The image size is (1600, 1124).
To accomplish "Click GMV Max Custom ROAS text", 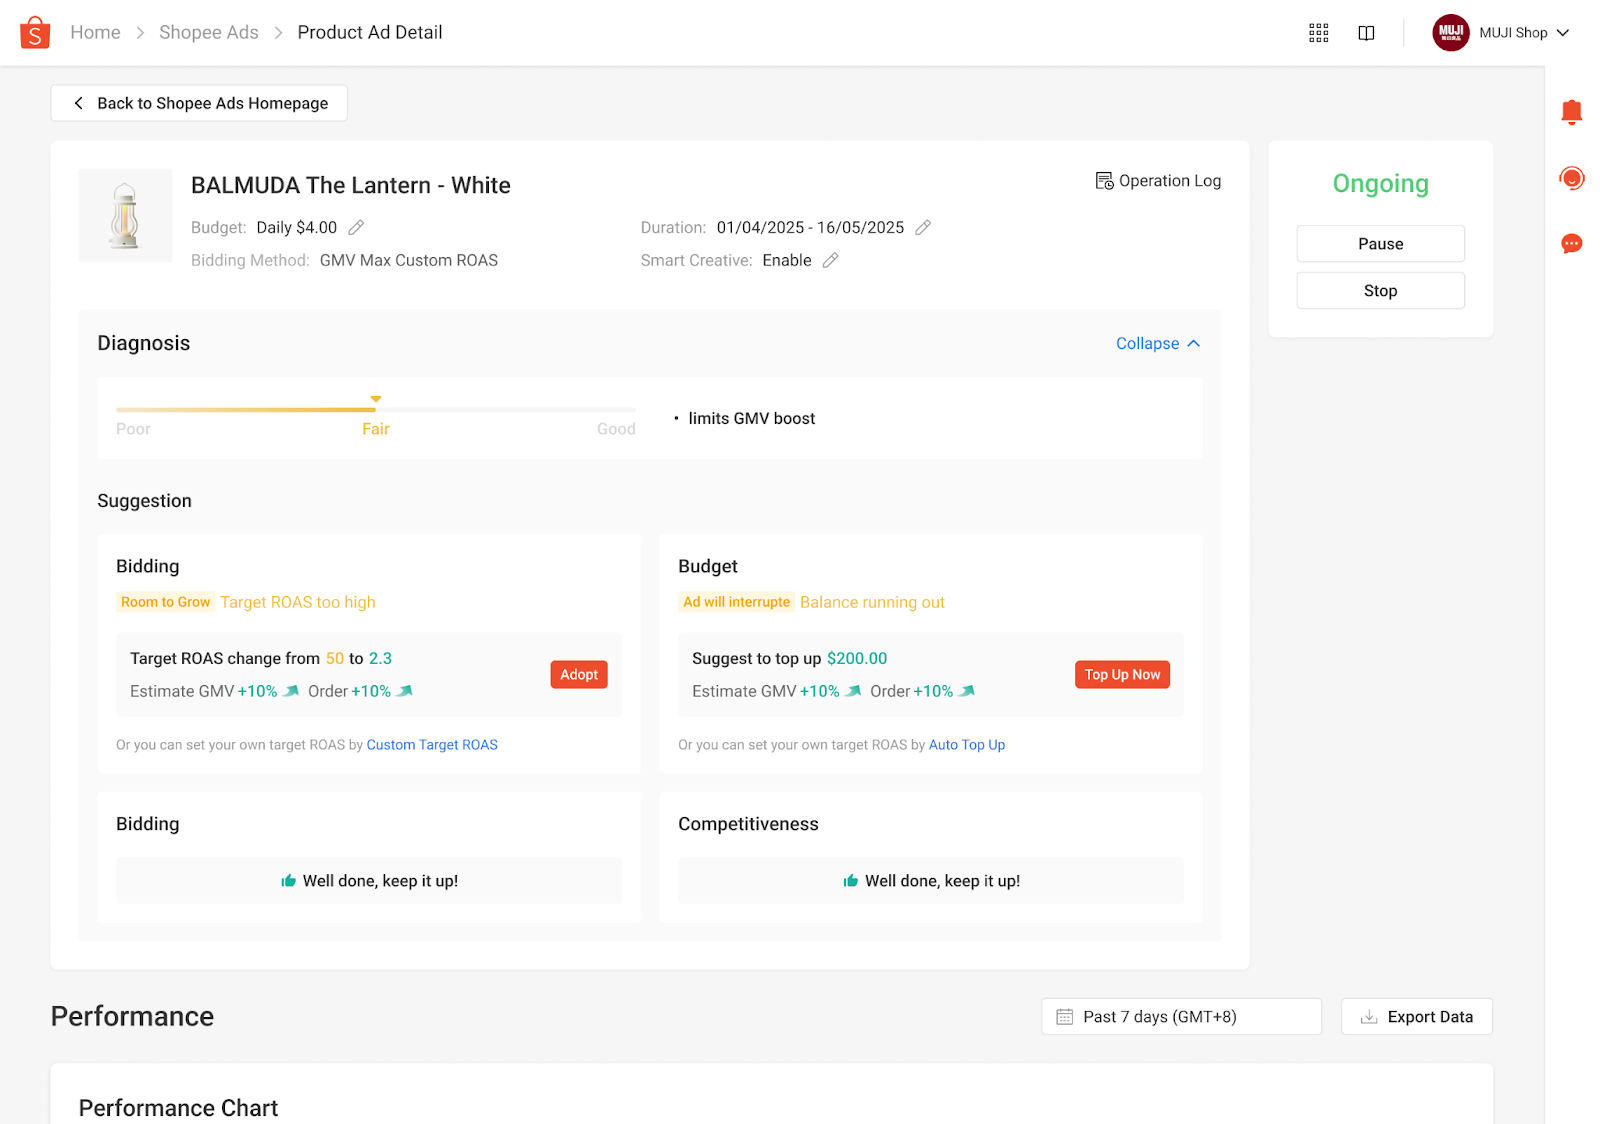I will pyautogui.click(x=409, y=261).
